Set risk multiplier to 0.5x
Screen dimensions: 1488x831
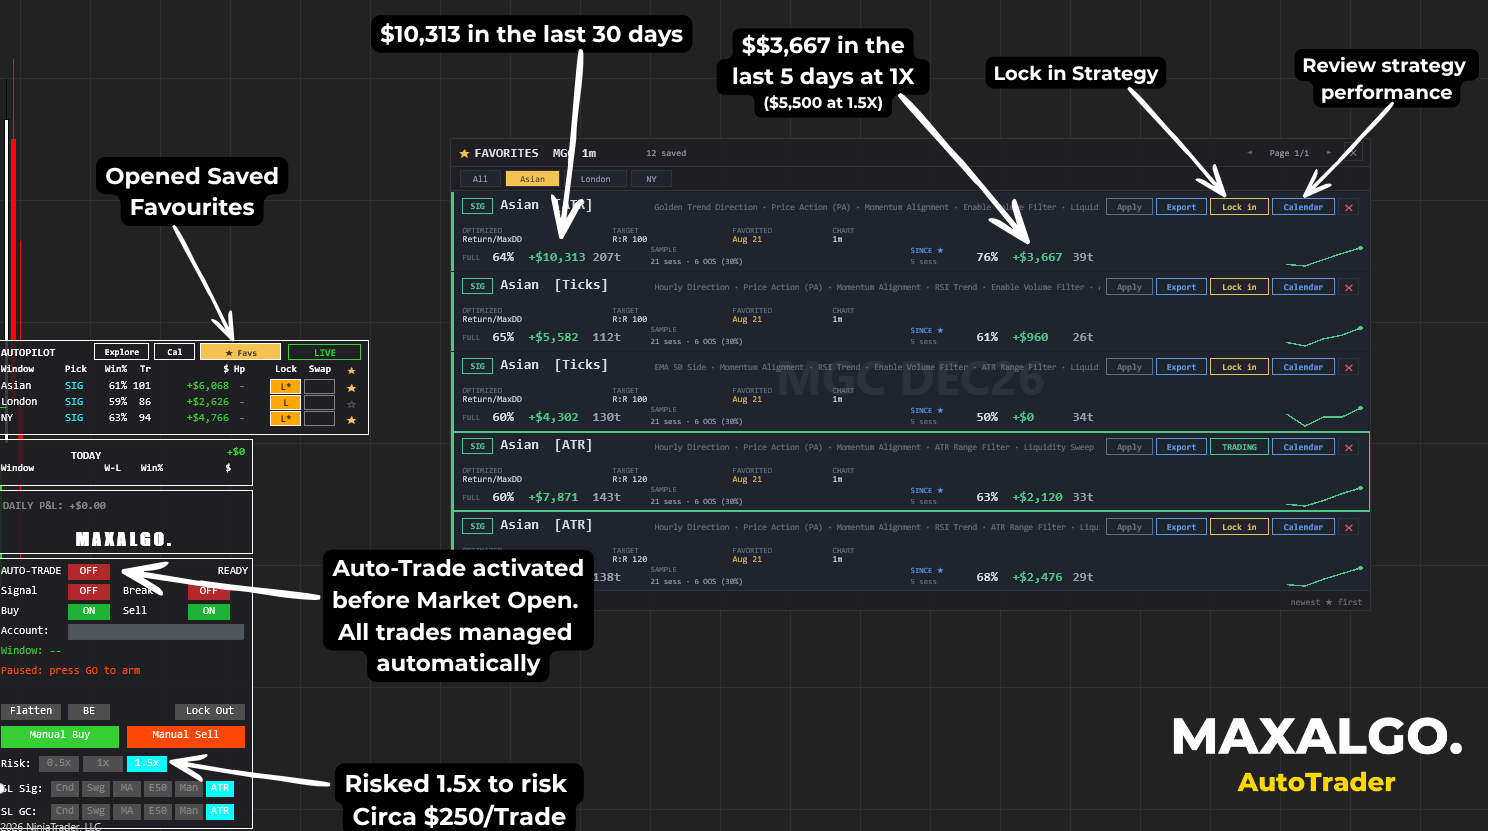click(59, 763)
